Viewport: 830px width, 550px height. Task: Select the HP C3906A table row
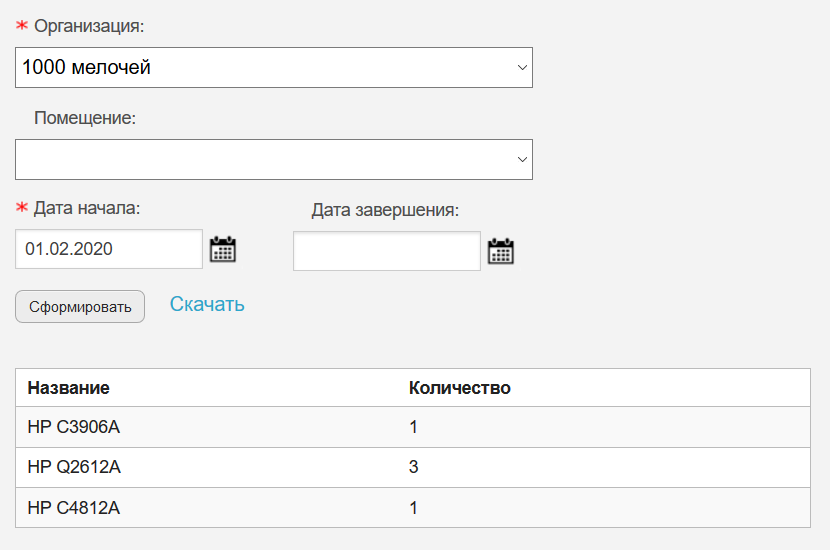pos(413,427)
